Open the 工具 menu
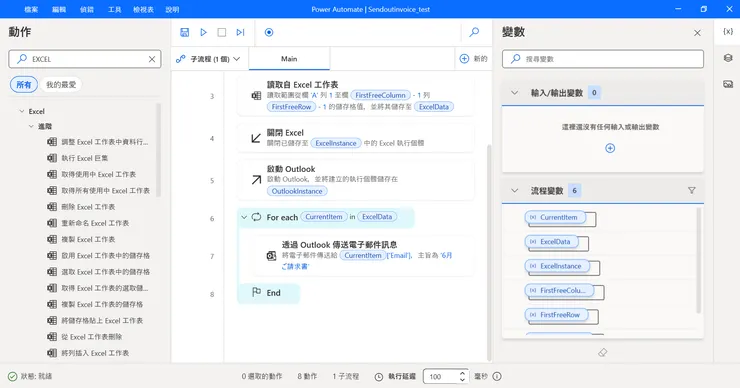This screenshot has width=740, height=388. point(115,9)
